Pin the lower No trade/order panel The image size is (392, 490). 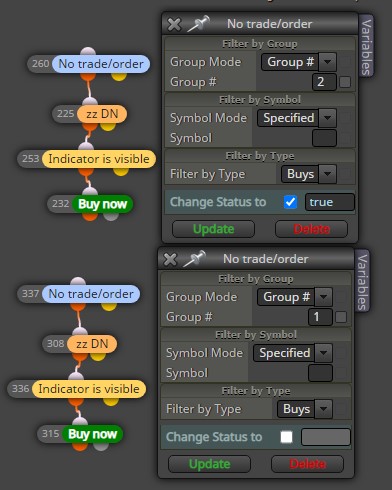194,259
